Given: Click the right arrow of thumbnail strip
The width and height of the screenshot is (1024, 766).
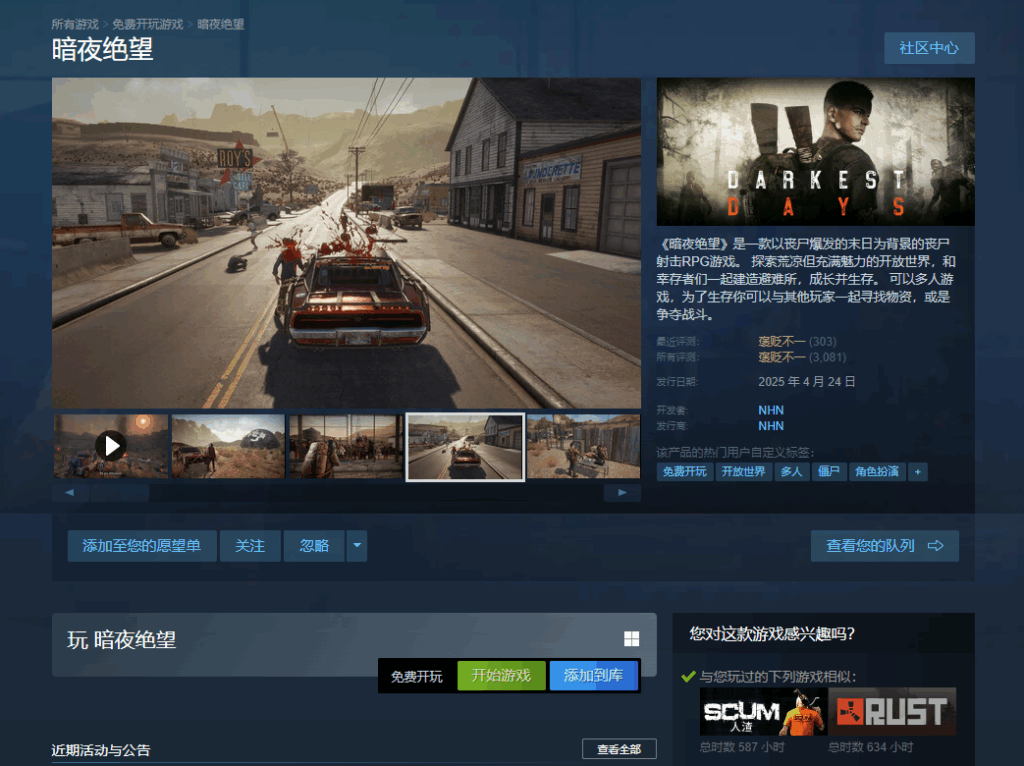Looking at the screenshot, I should (x=622, y=492).
